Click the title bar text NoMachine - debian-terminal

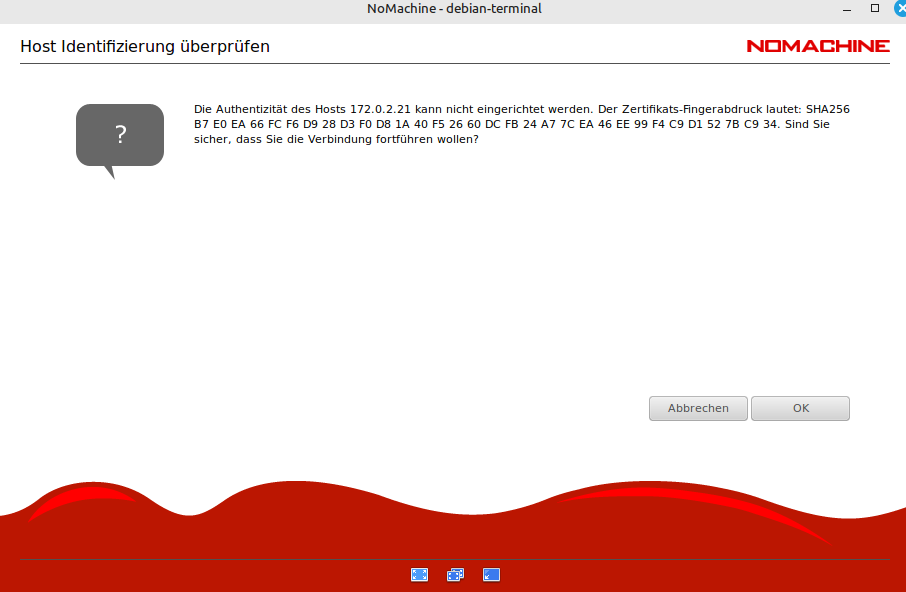click(453, 9)
